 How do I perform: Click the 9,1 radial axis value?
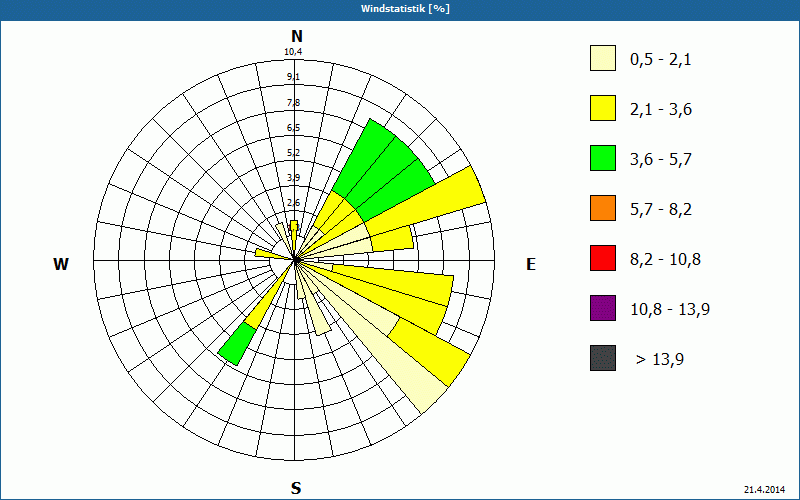[x=293, y=77]
